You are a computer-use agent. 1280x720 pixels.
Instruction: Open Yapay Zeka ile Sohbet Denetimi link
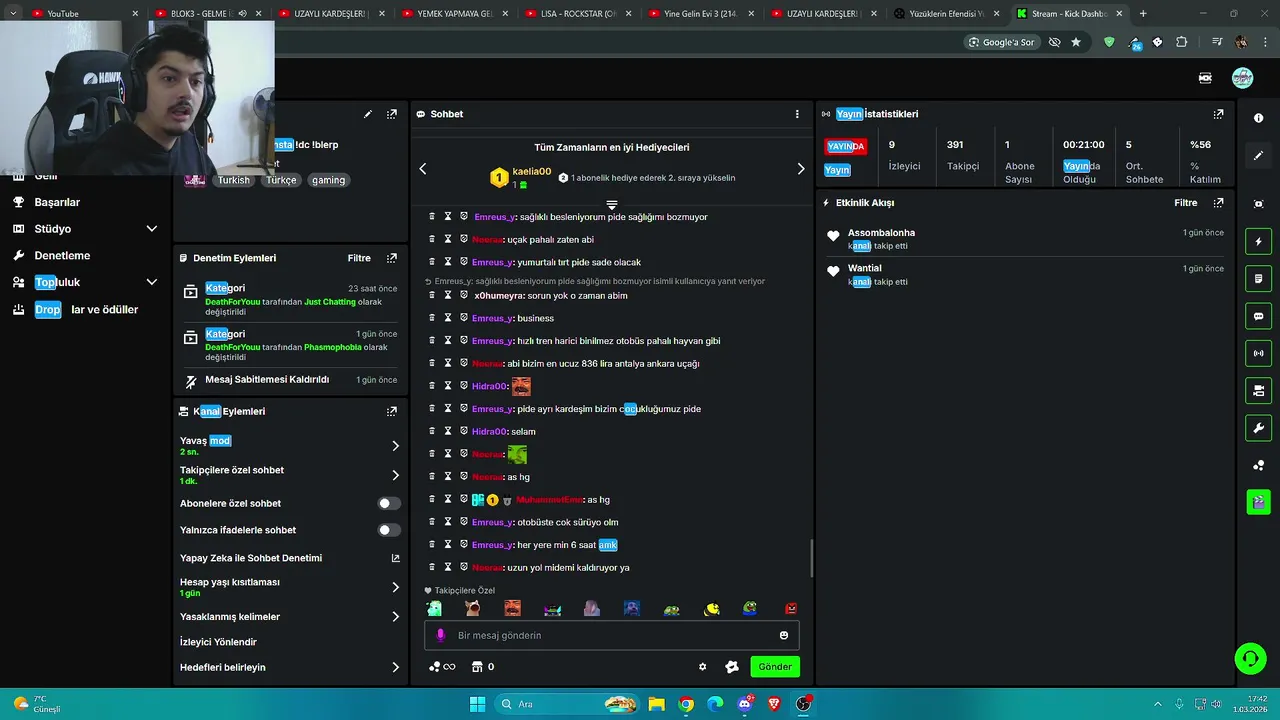(290, 558)
